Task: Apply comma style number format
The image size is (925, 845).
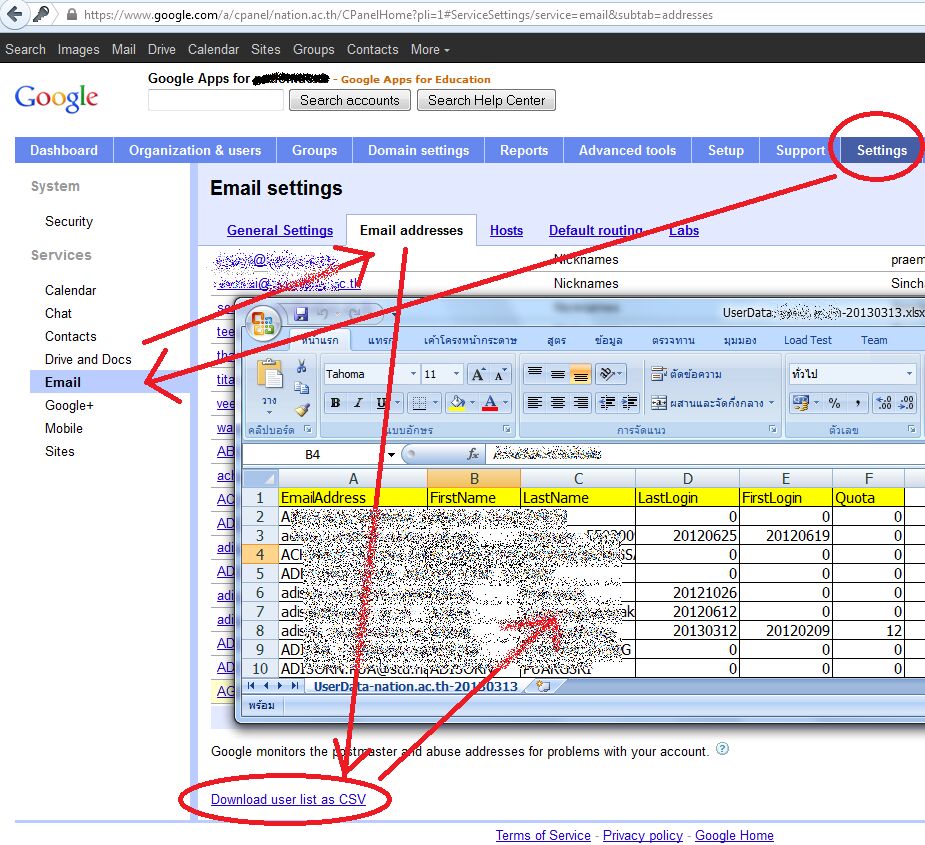Action: 857,403
